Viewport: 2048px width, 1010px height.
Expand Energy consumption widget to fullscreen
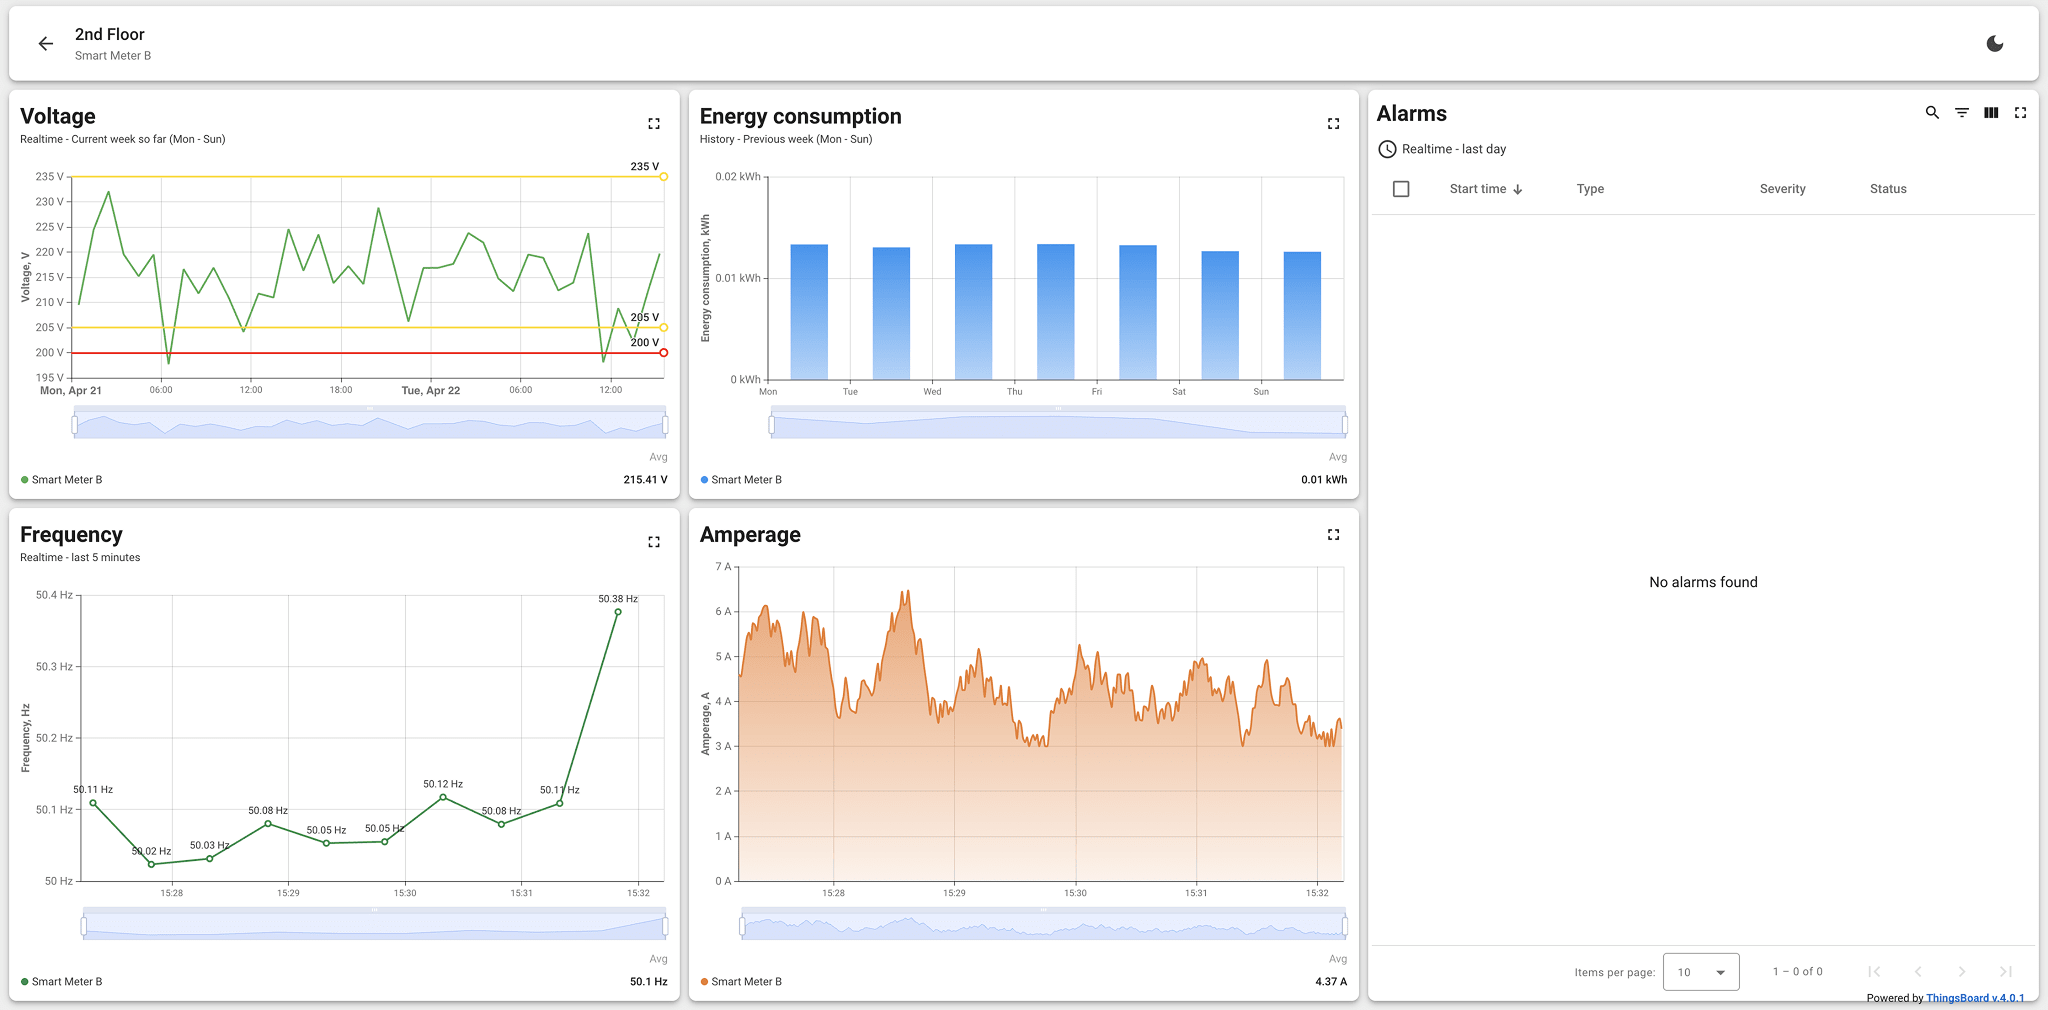point(1333,124)
